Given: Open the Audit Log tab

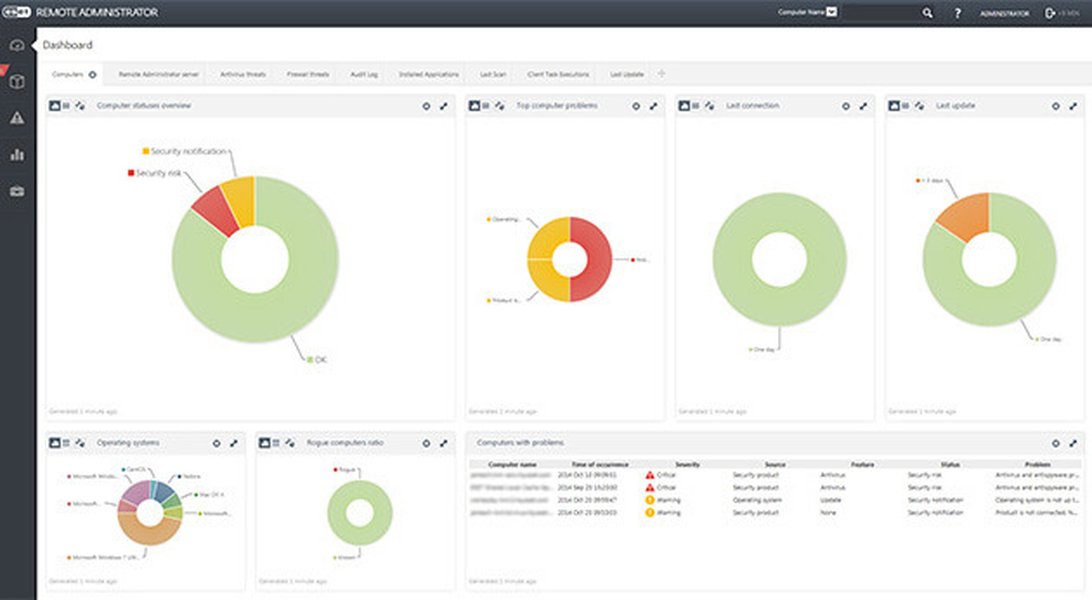Looking at the screenshot, I should [x=364, y=74].
